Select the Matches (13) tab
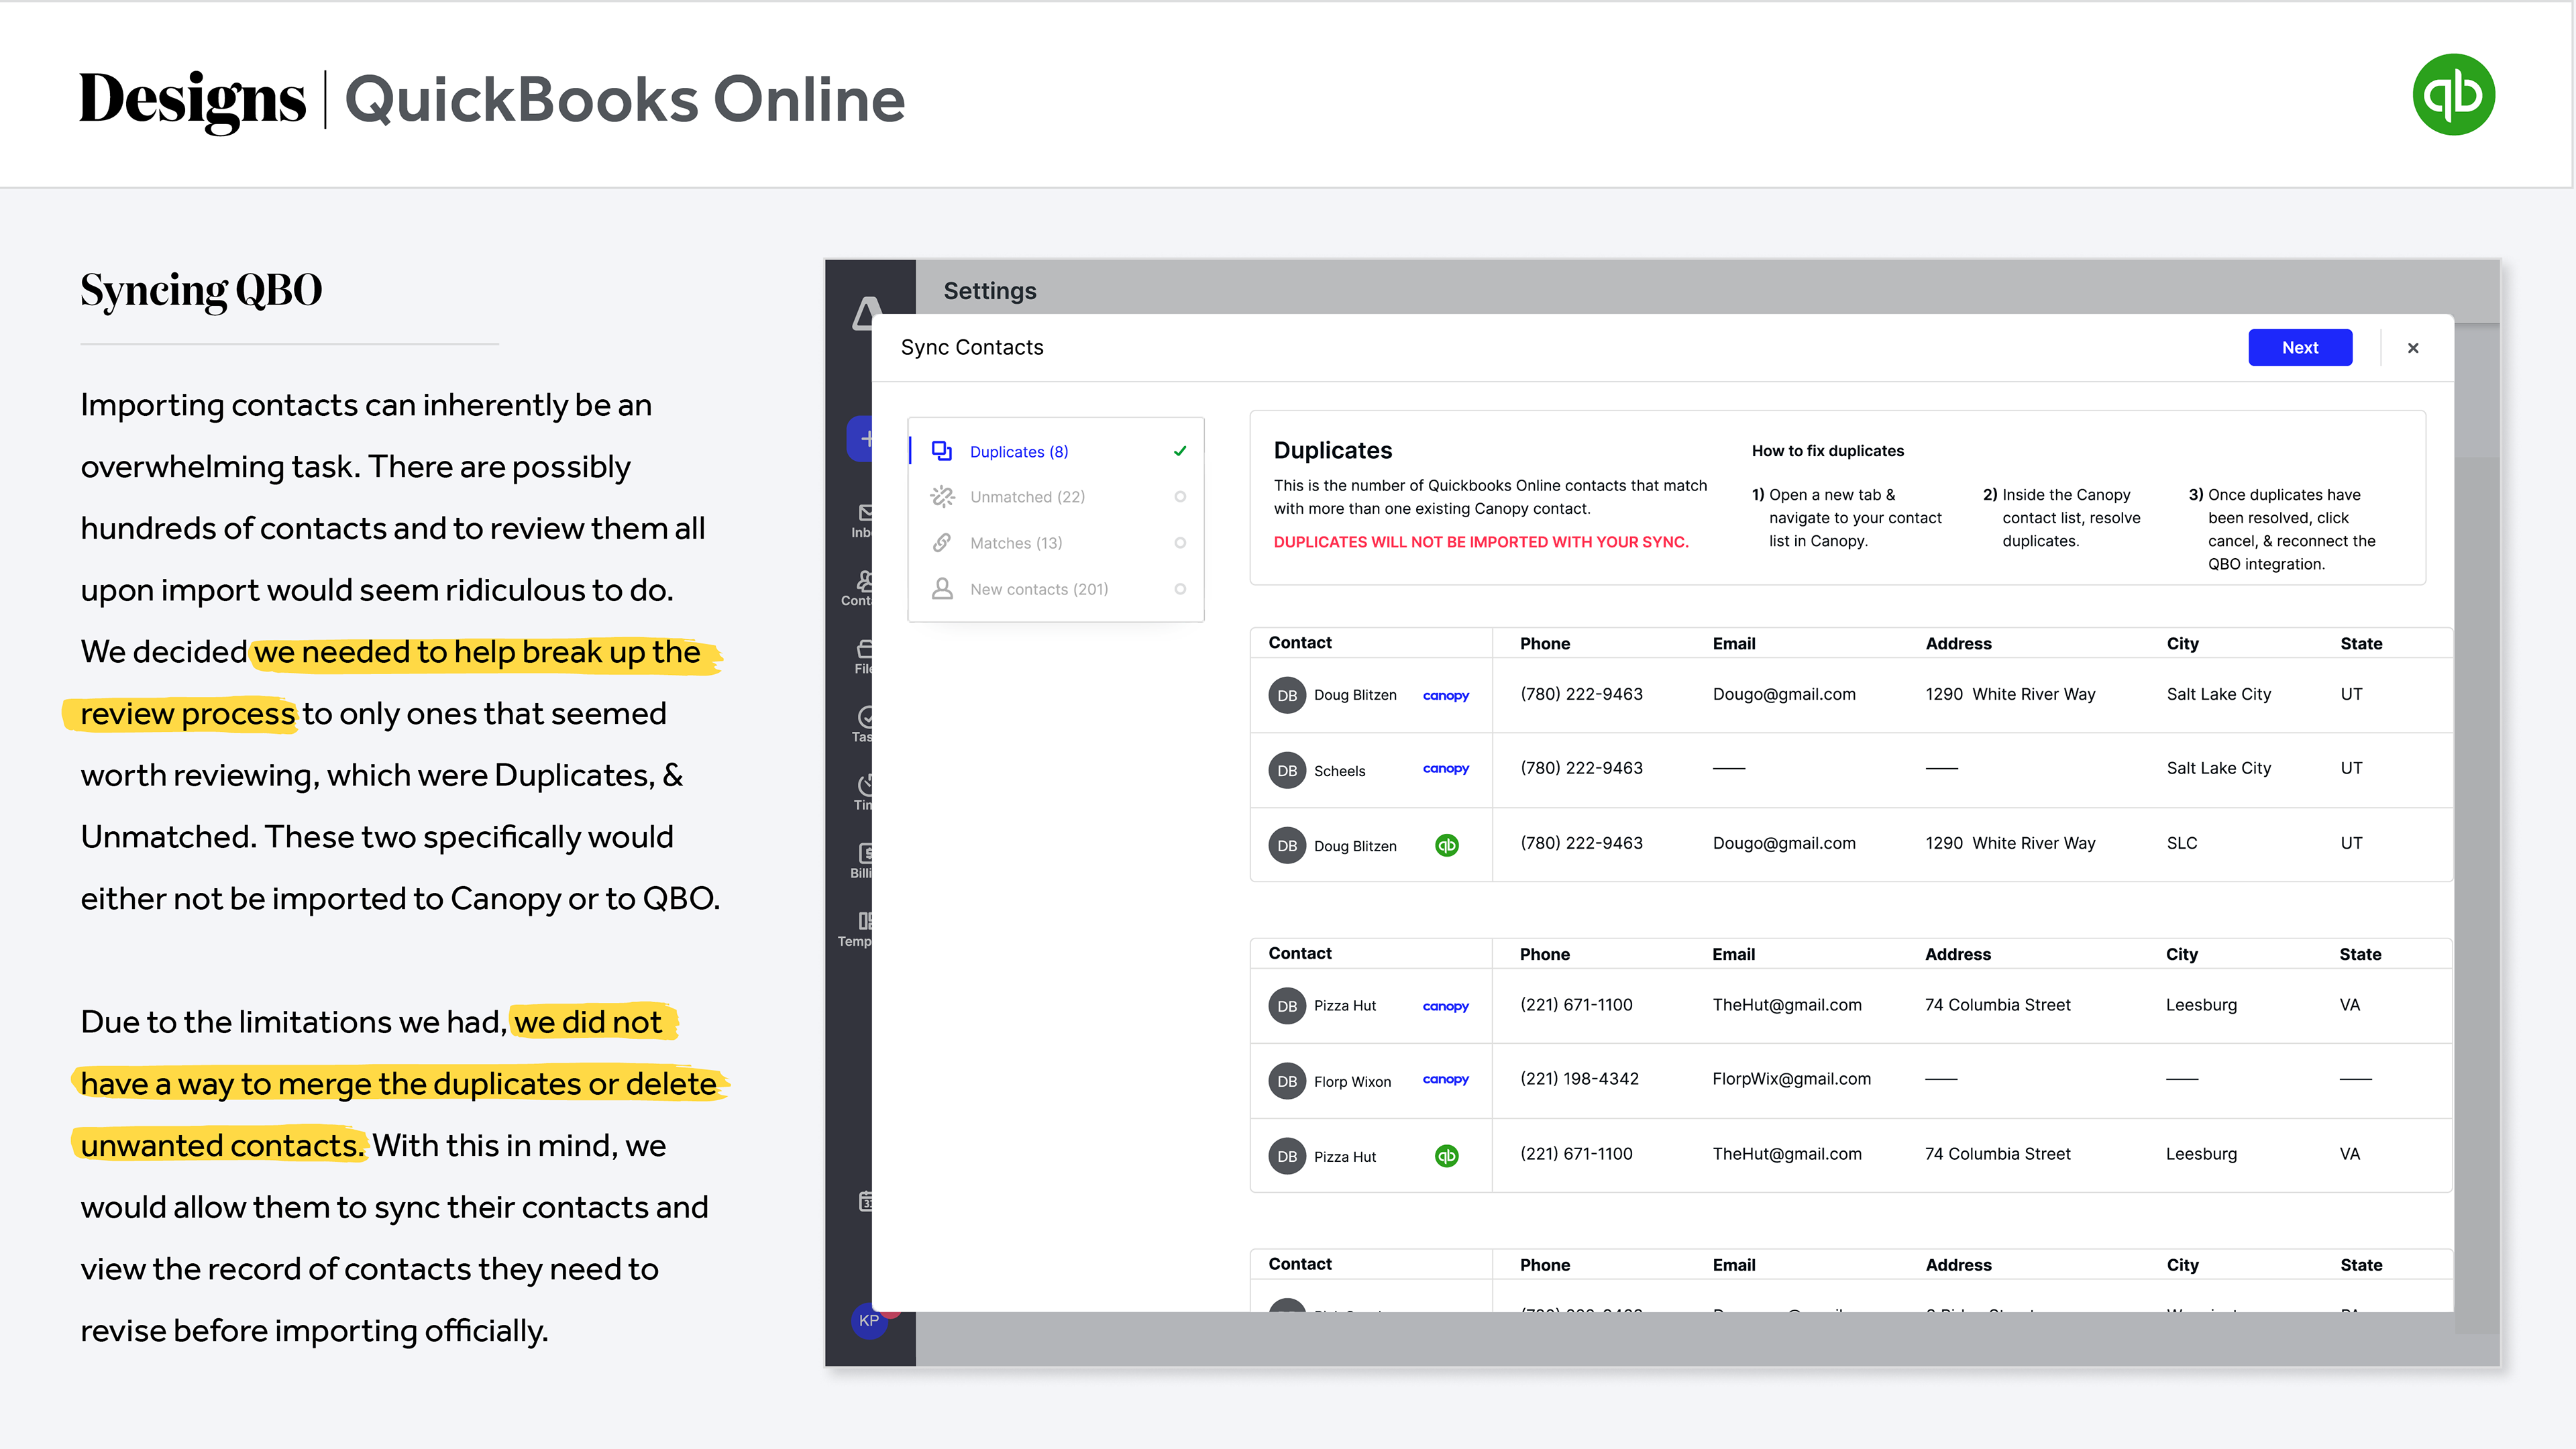The image size is (2576, 1449). point(1056,543)
